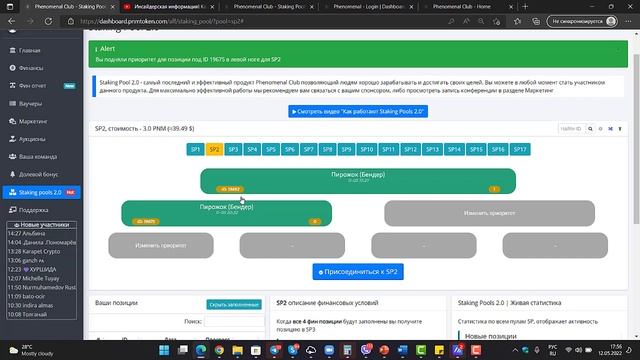Switch to Phenomenal Club - Home tab
640x360 pixels.
tap(469, 7)
